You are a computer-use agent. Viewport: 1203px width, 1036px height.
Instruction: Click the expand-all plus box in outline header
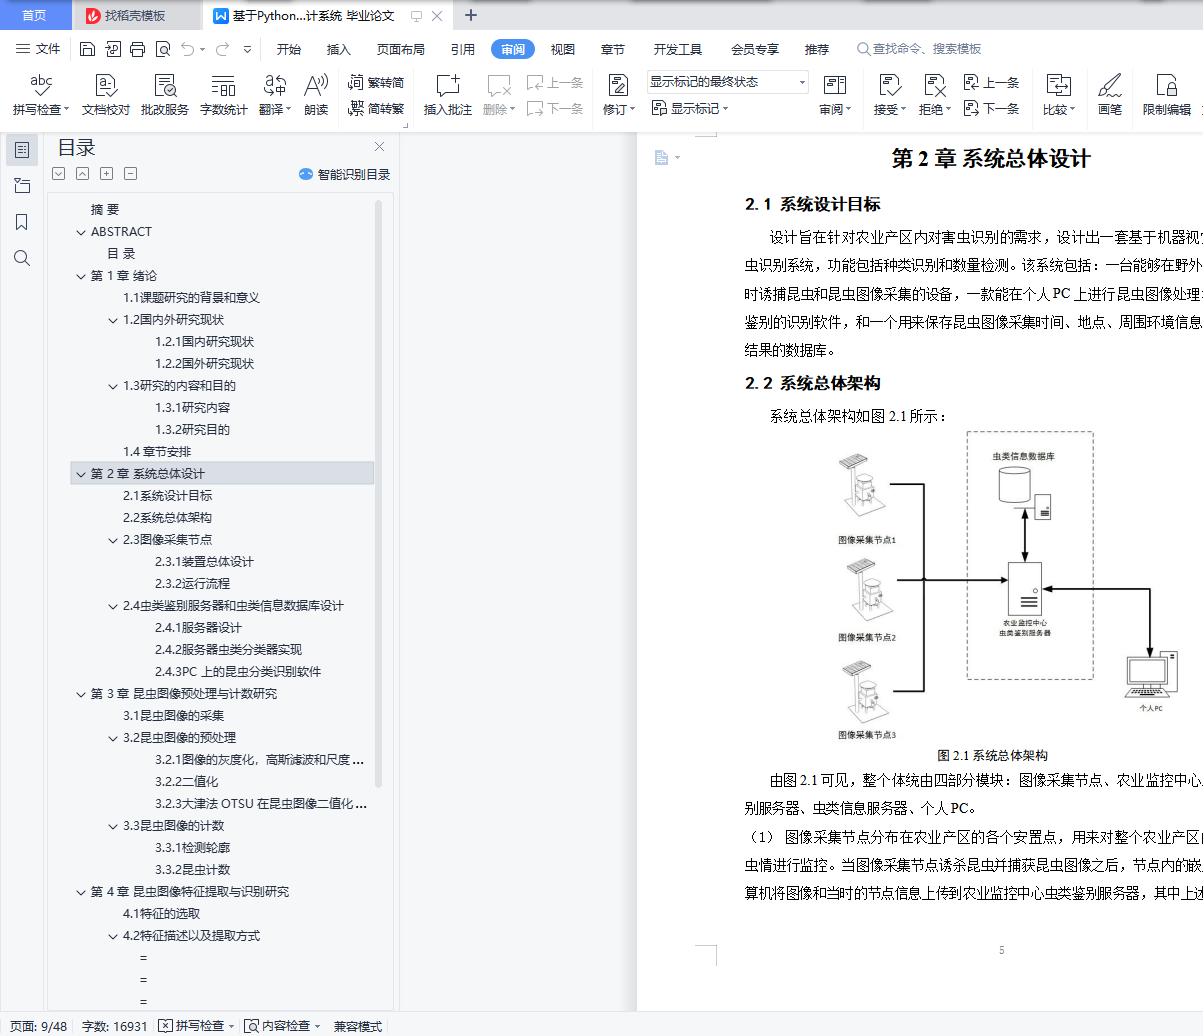point(106,173)
